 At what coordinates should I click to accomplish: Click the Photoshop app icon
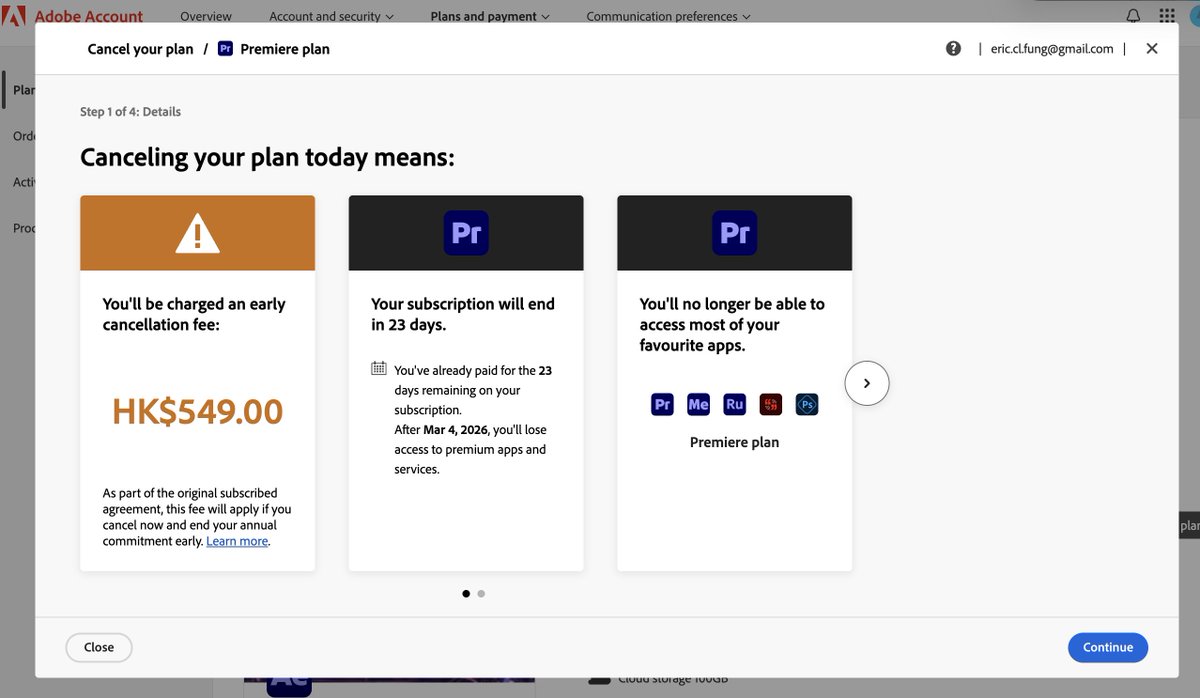click(807, 404)
